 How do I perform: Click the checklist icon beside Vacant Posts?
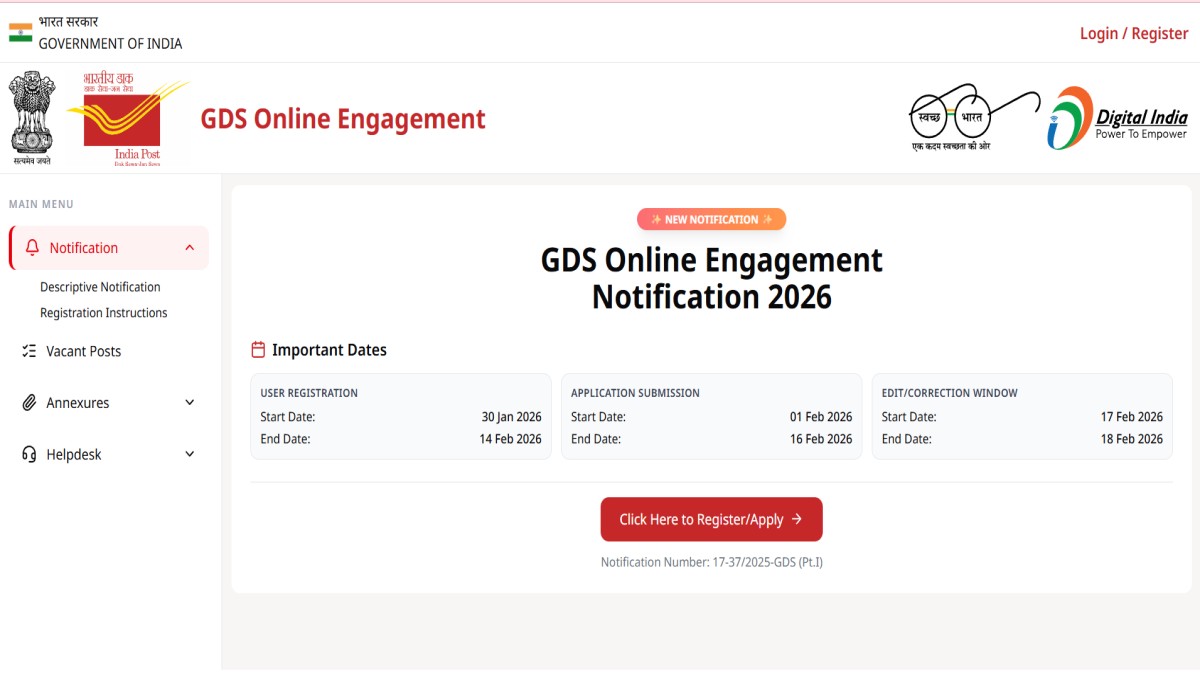29,351
